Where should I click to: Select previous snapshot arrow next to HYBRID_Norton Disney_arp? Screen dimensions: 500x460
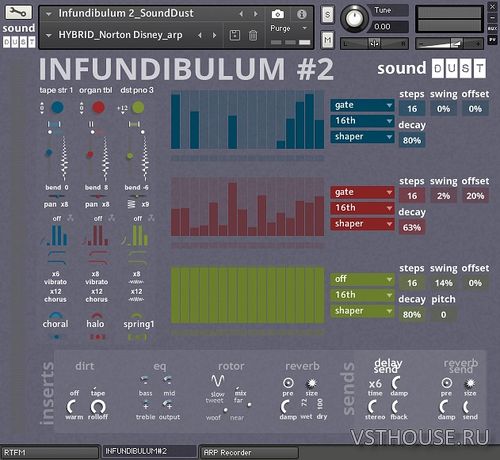(x=200, y=35)
